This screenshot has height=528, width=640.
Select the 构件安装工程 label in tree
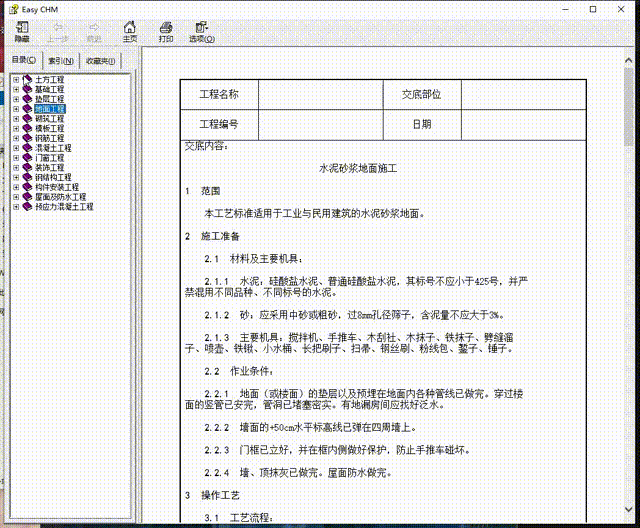57,187
